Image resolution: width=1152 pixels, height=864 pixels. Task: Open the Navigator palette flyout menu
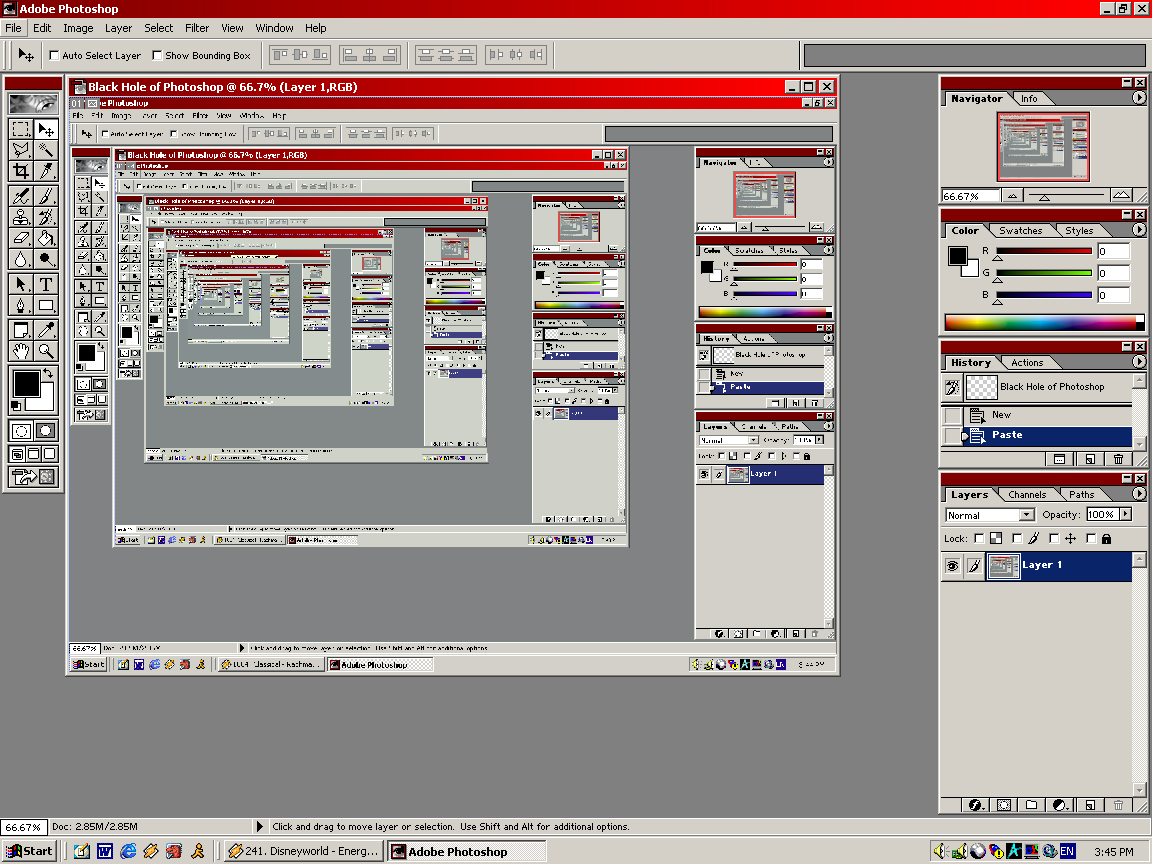click(x=1139, y=98)
